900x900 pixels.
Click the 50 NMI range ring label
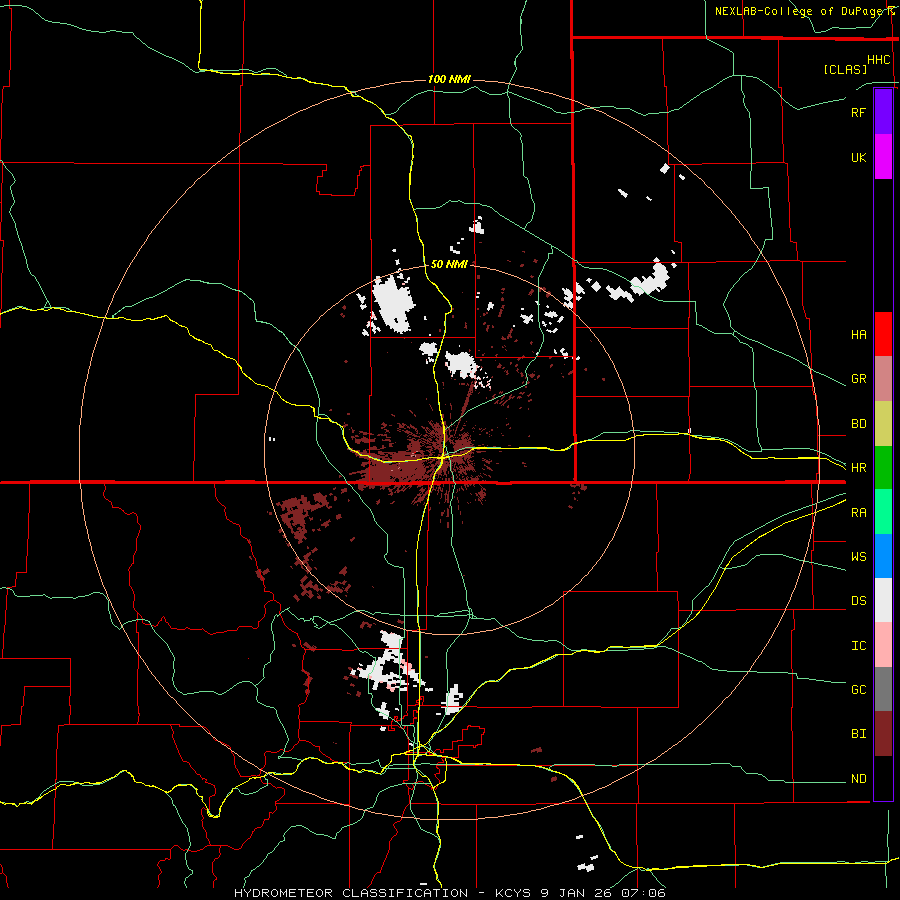pos(449,264)
